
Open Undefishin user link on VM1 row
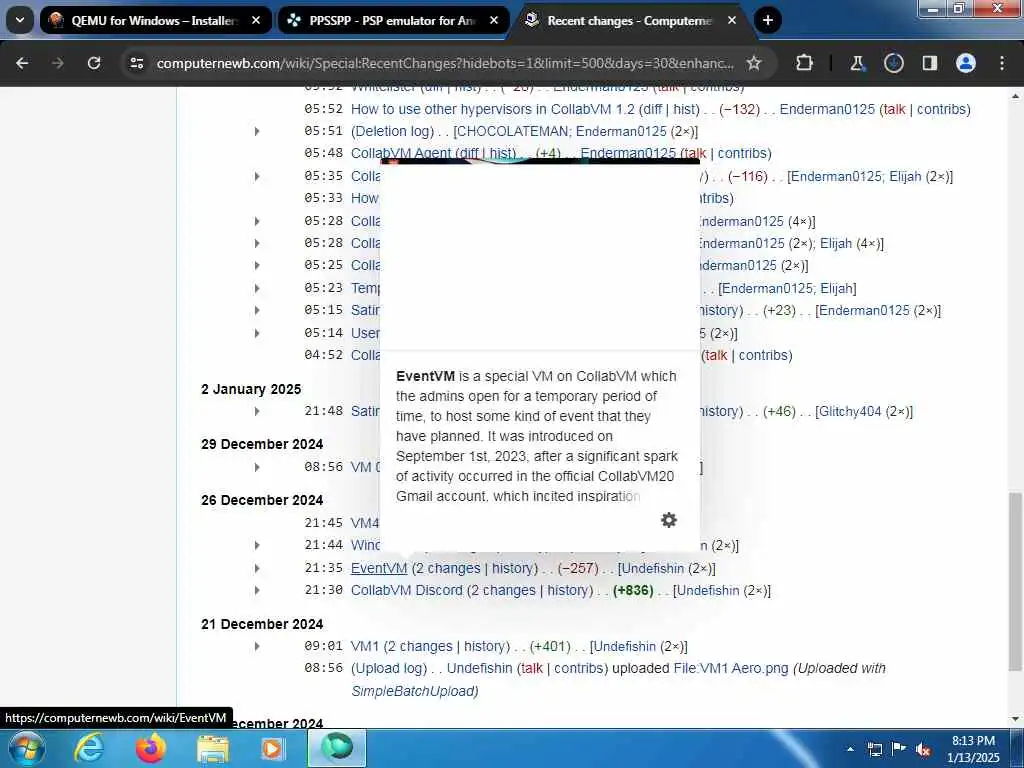[x=624, y=647]
